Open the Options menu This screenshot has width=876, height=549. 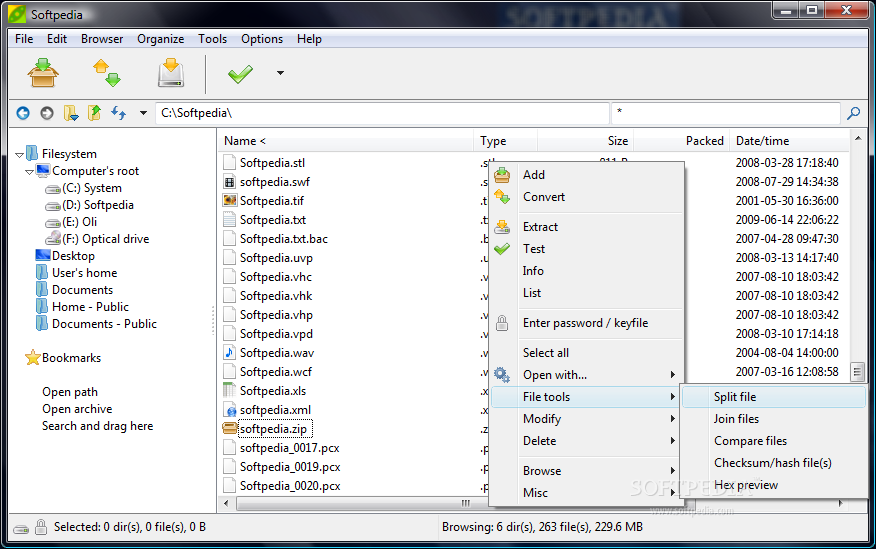(262, 39)
